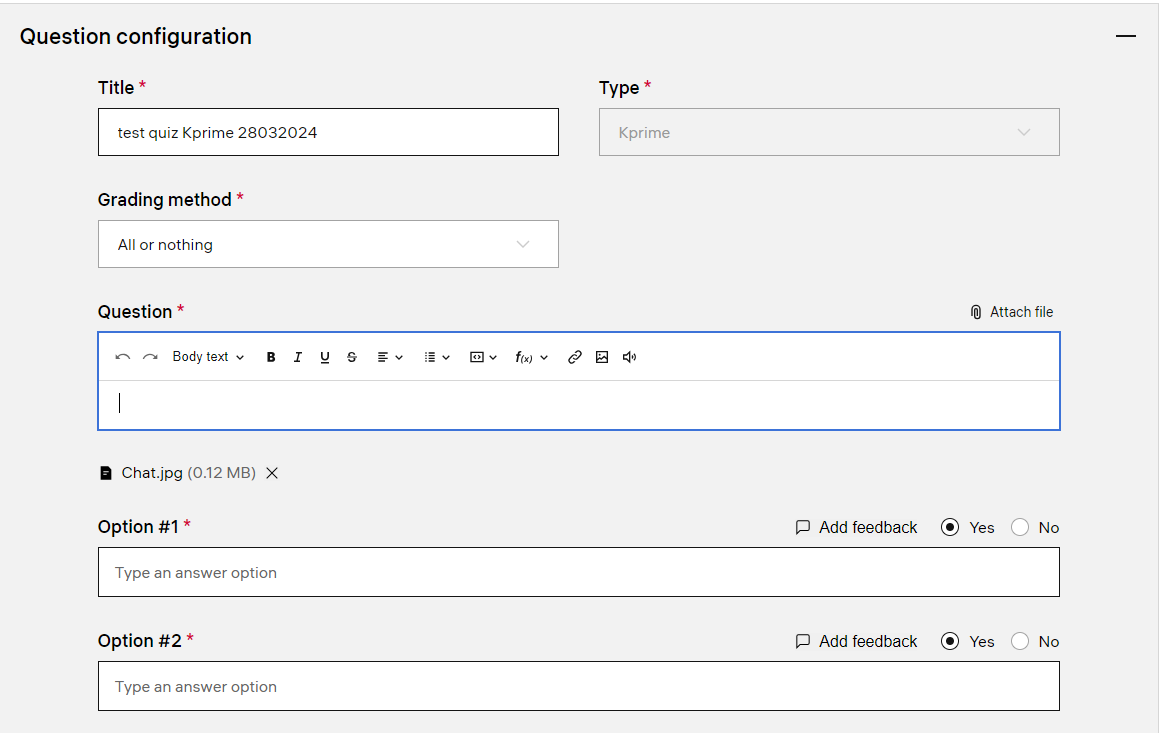
Task: Apply underline formatting in the question editor
Action: 325,357
